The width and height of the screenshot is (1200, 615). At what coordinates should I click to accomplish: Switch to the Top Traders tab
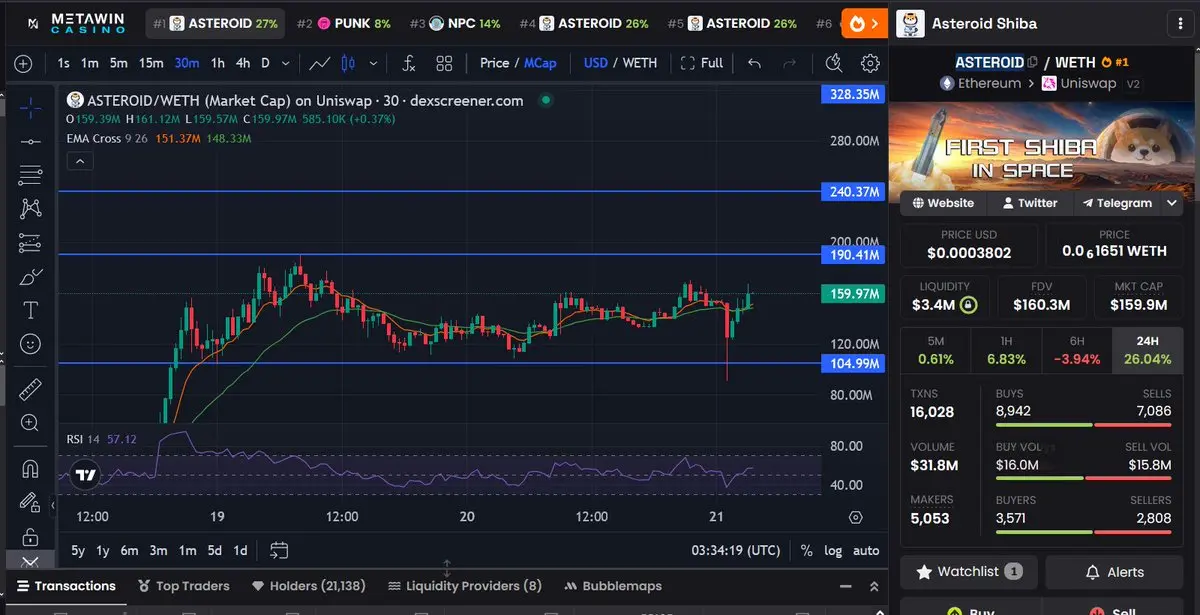click(184, 586)
